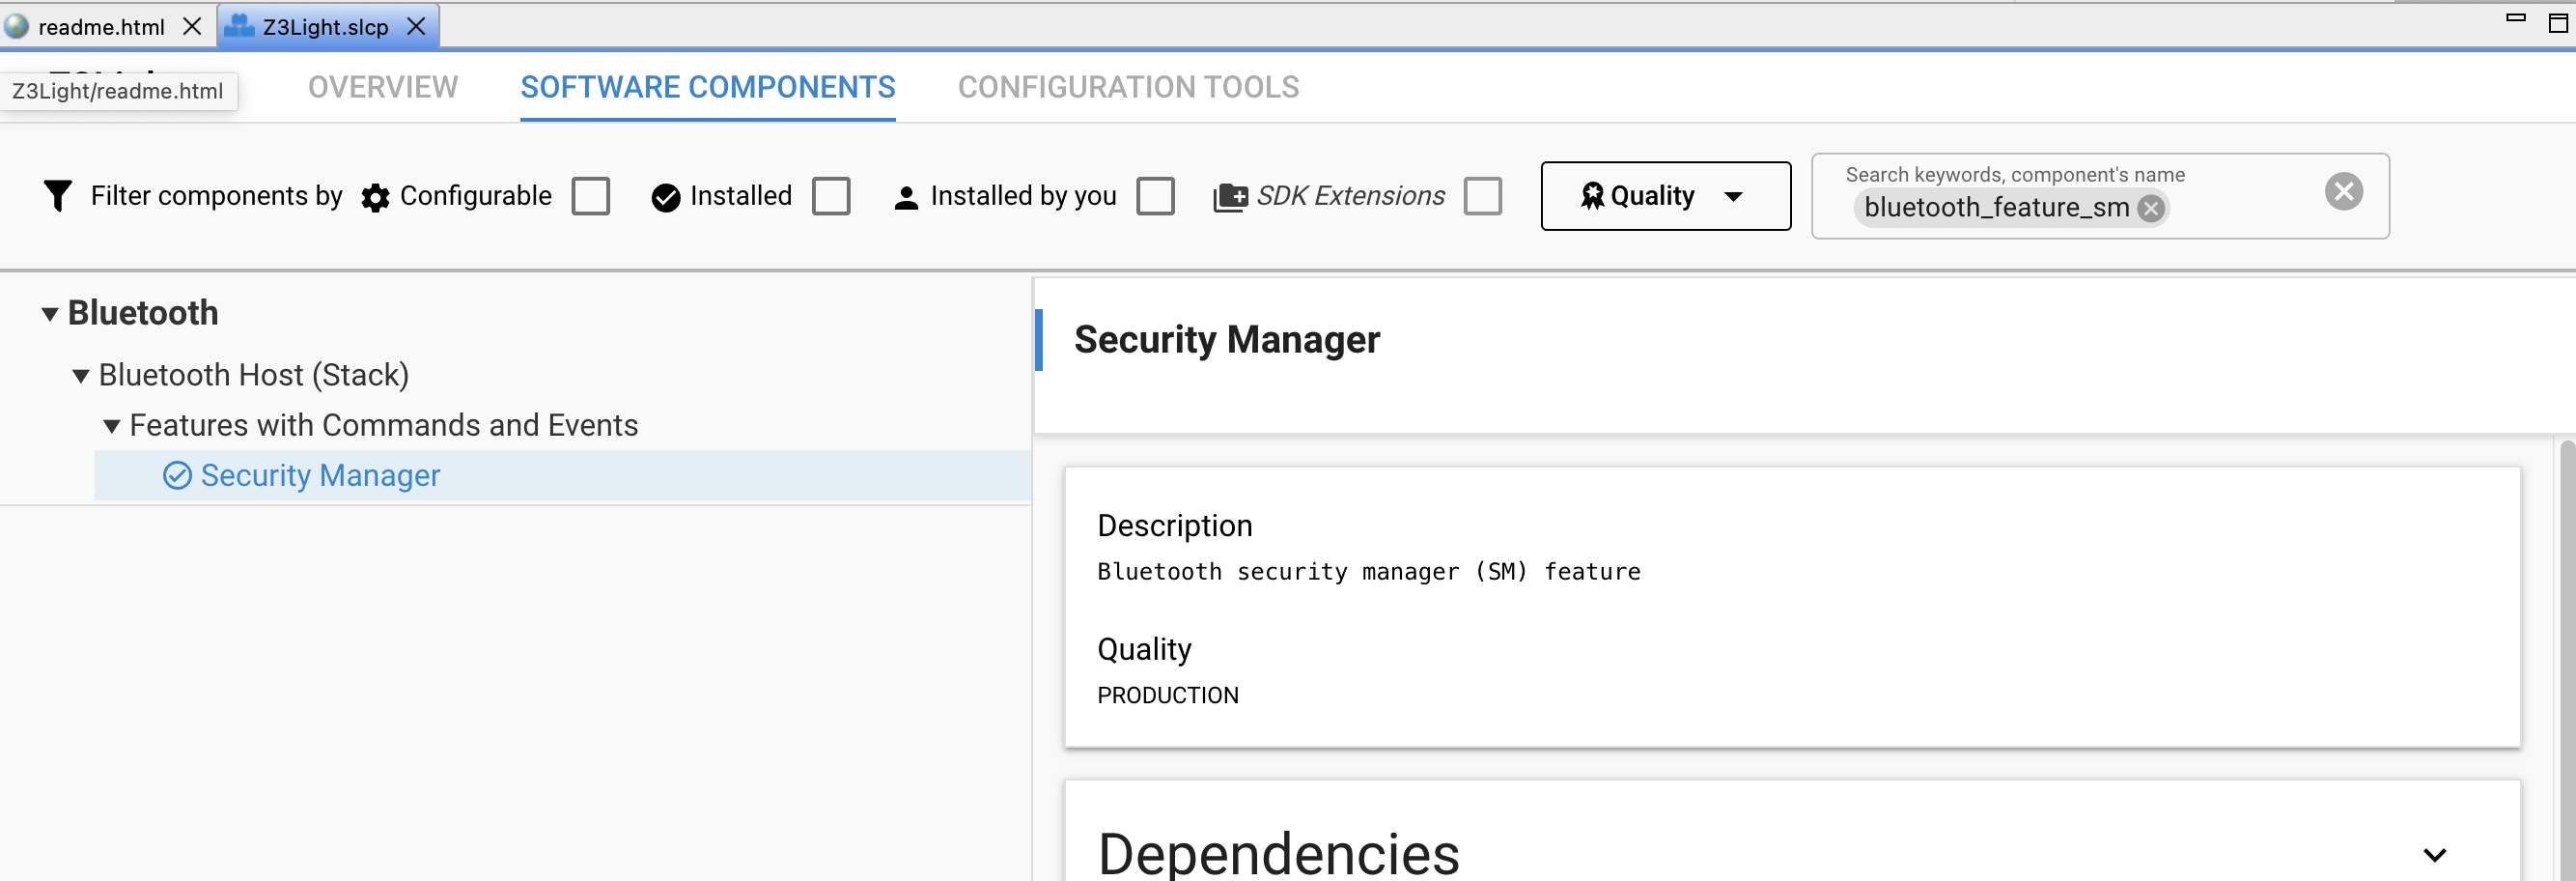Enable the Configurable filter checkbox

pyautogui.click(x=591, y=196)
